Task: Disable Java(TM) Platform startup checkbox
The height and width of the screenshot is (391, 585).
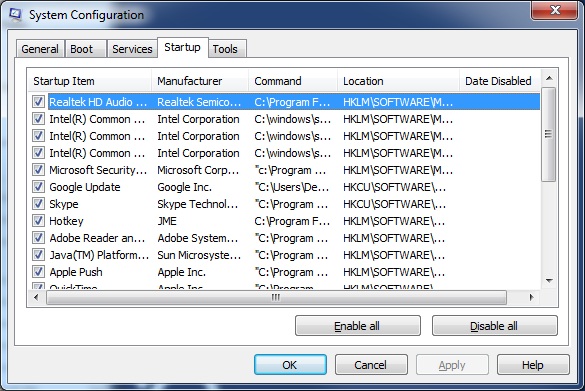Action: pyautogui.click(x=38, y=255)
